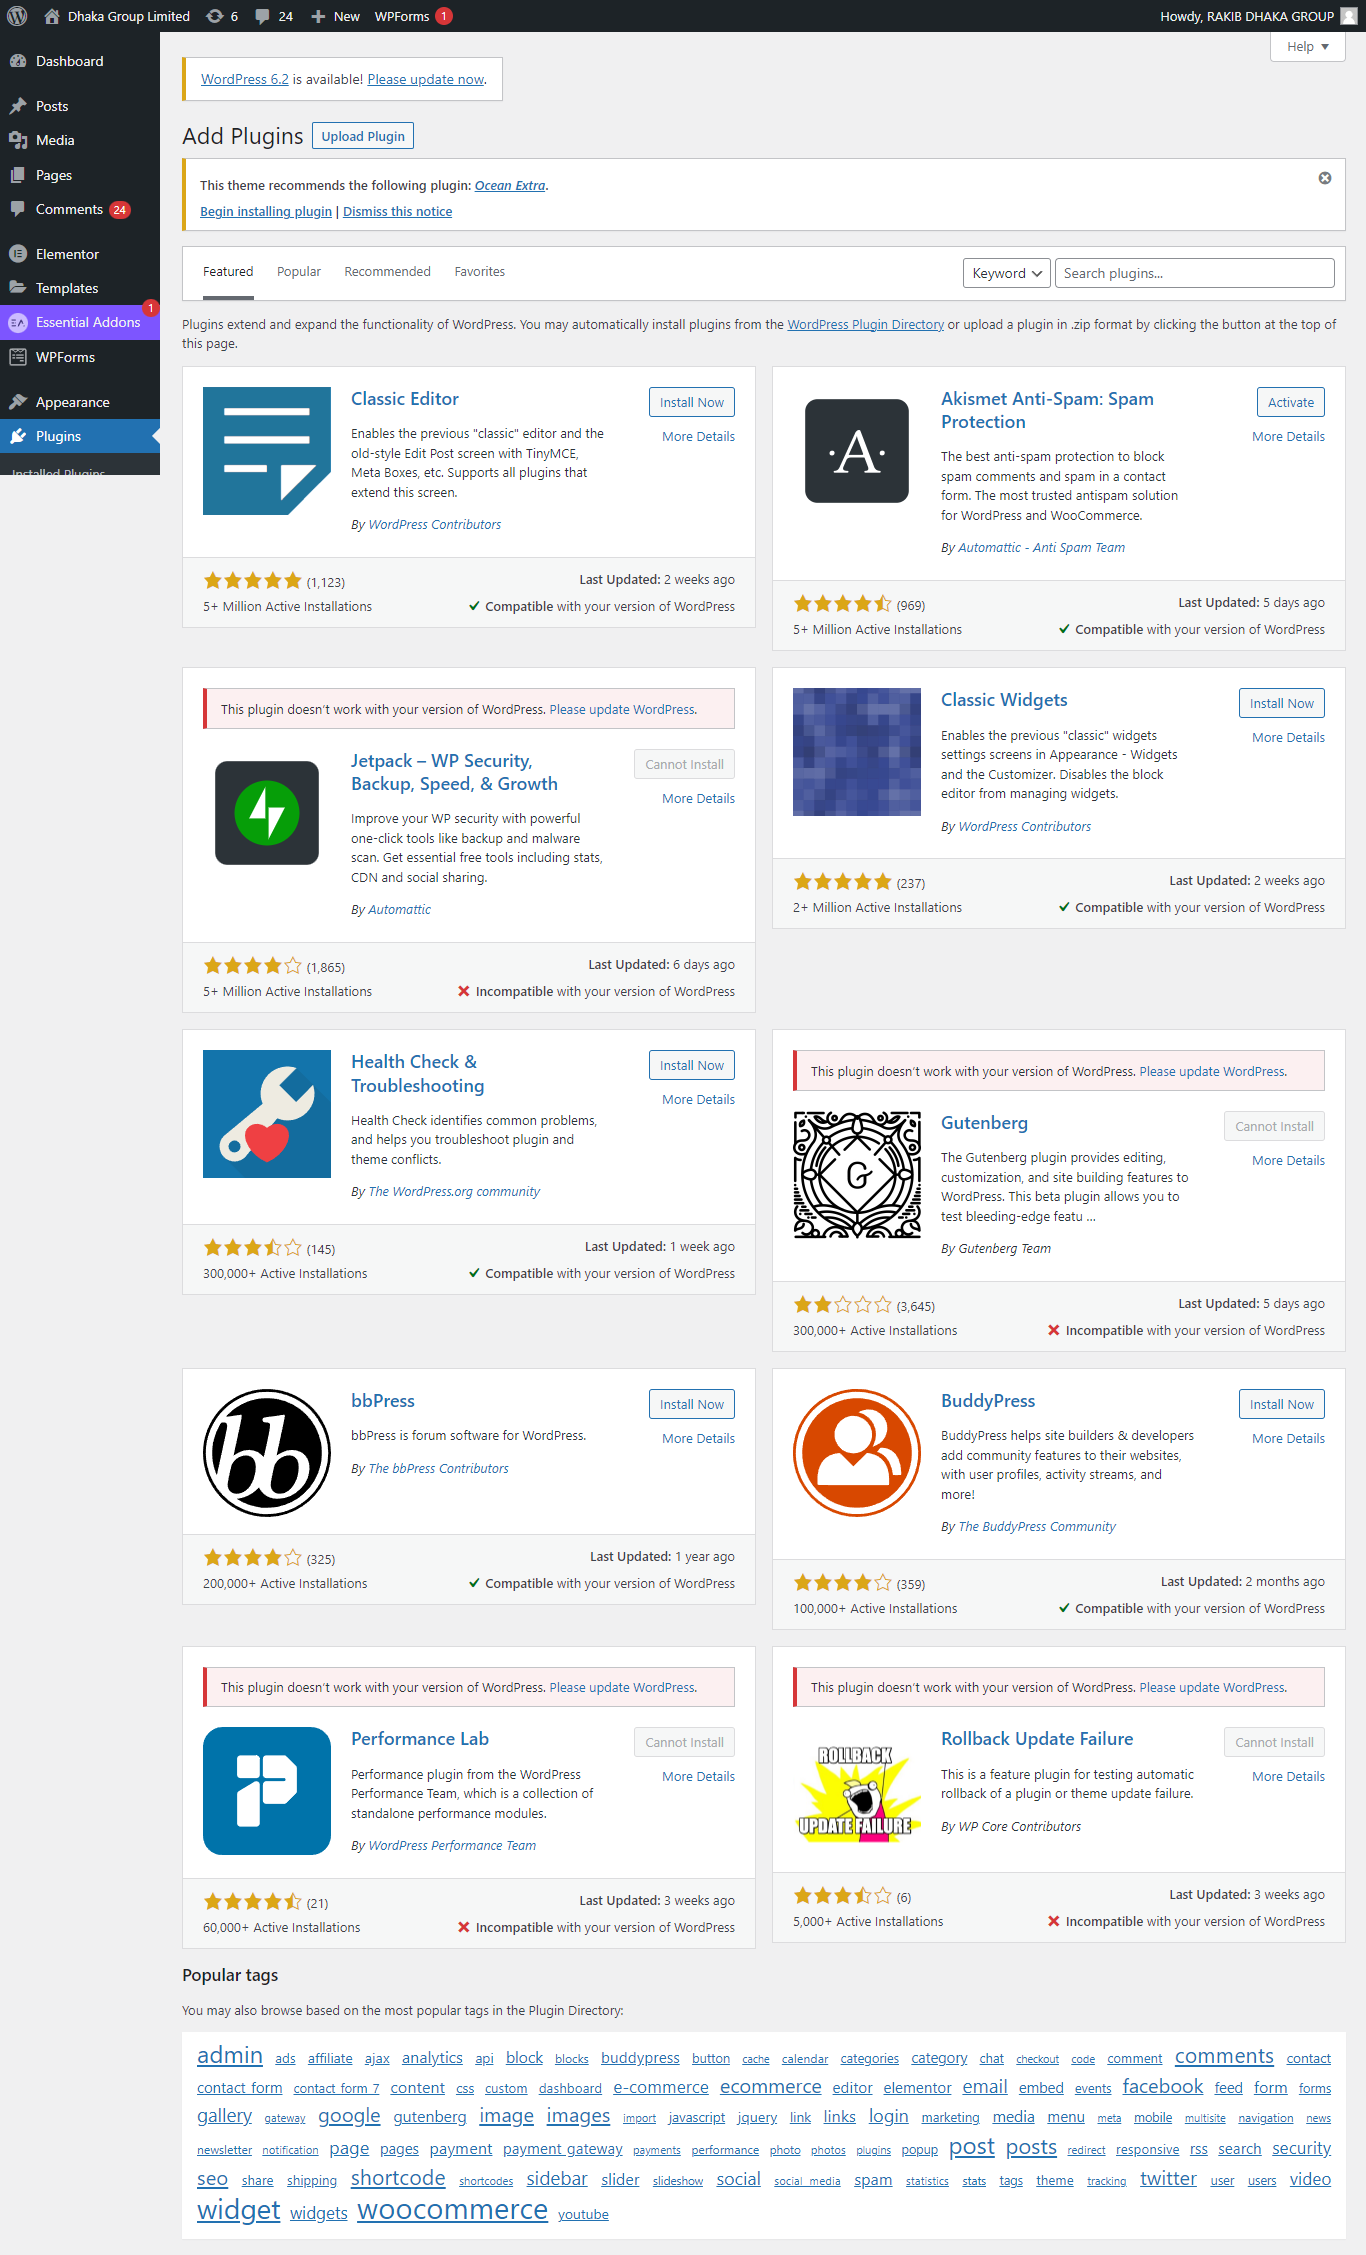Image resolution: width=1366 pixels, height=2255 pixels.
Task: Click the BuddyPress logo icon
Action: pyautogui.click(x=857, y=1453)
